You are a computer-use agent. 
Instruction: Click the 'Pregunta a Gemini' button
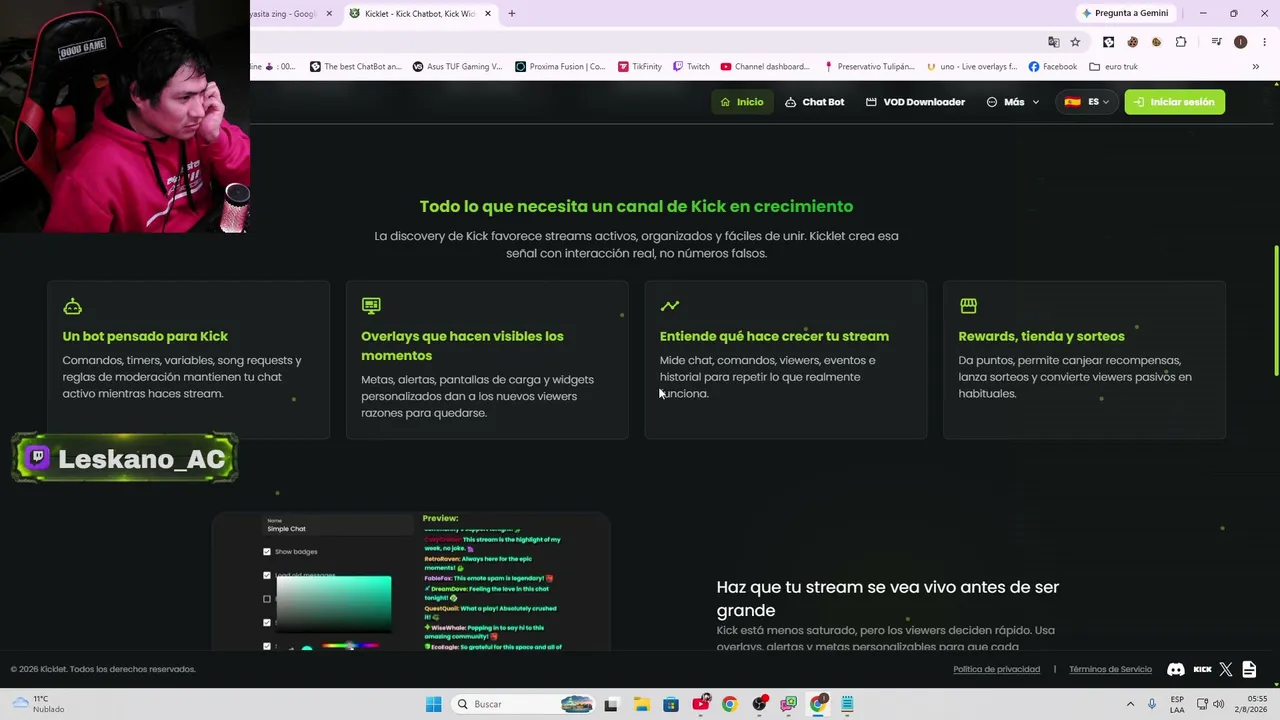(x=1125, y=14)
